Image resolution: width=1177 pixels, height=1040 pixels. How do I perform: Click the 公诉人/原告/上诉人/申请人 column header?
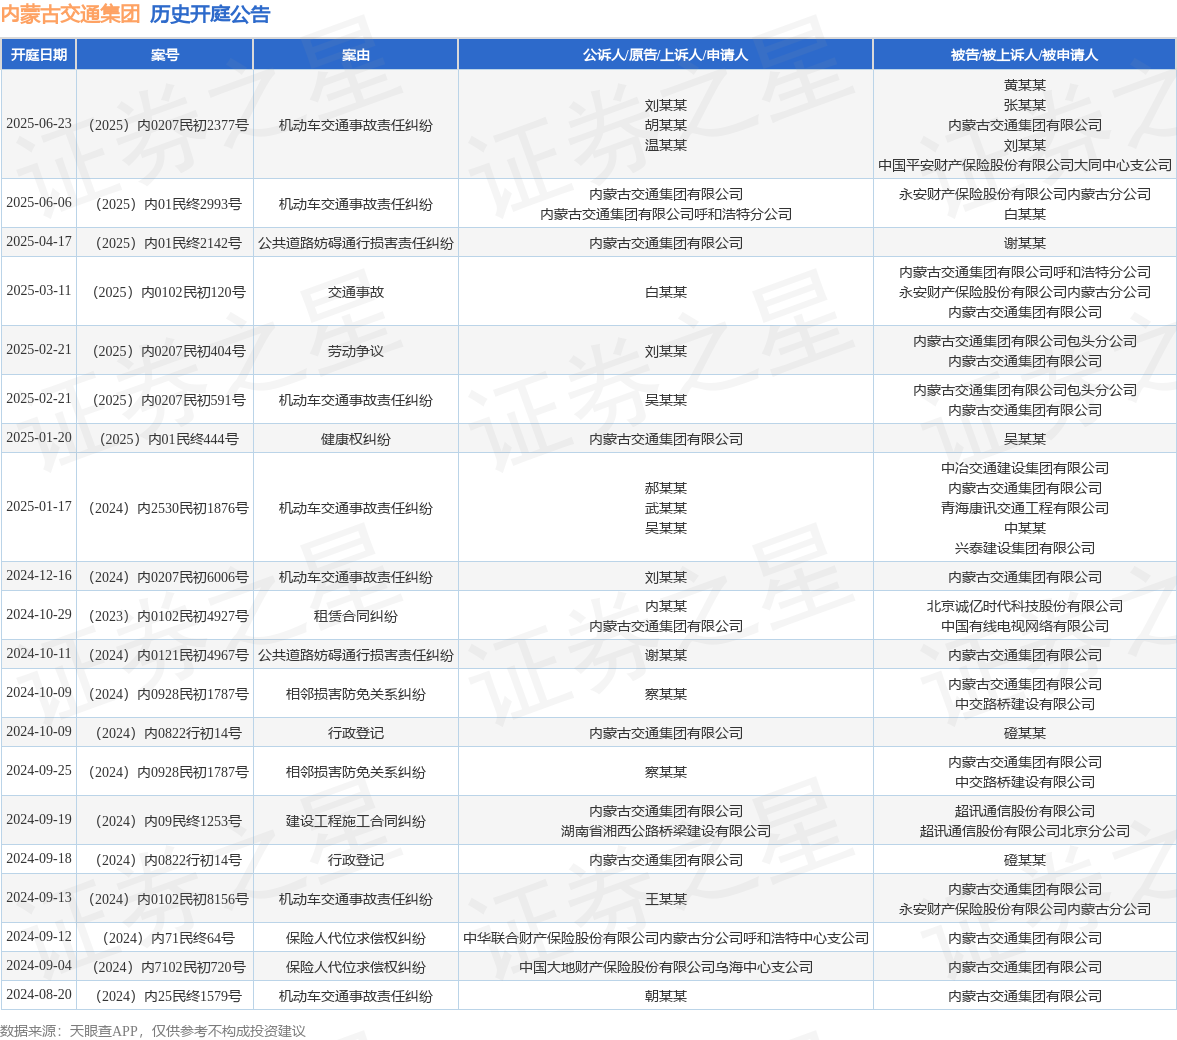[x=666, y=55]
